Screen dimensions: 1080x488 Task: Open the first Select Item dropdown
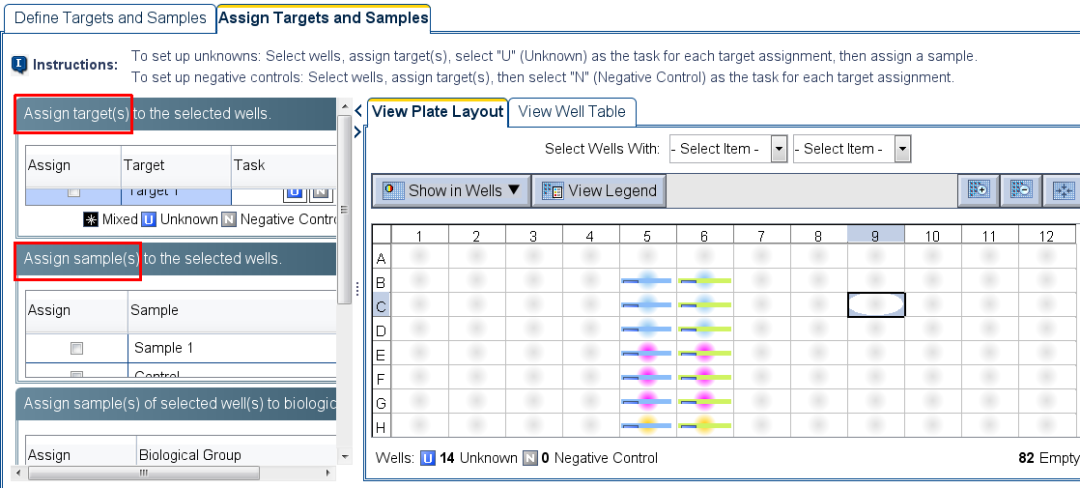tap(779, 149)
